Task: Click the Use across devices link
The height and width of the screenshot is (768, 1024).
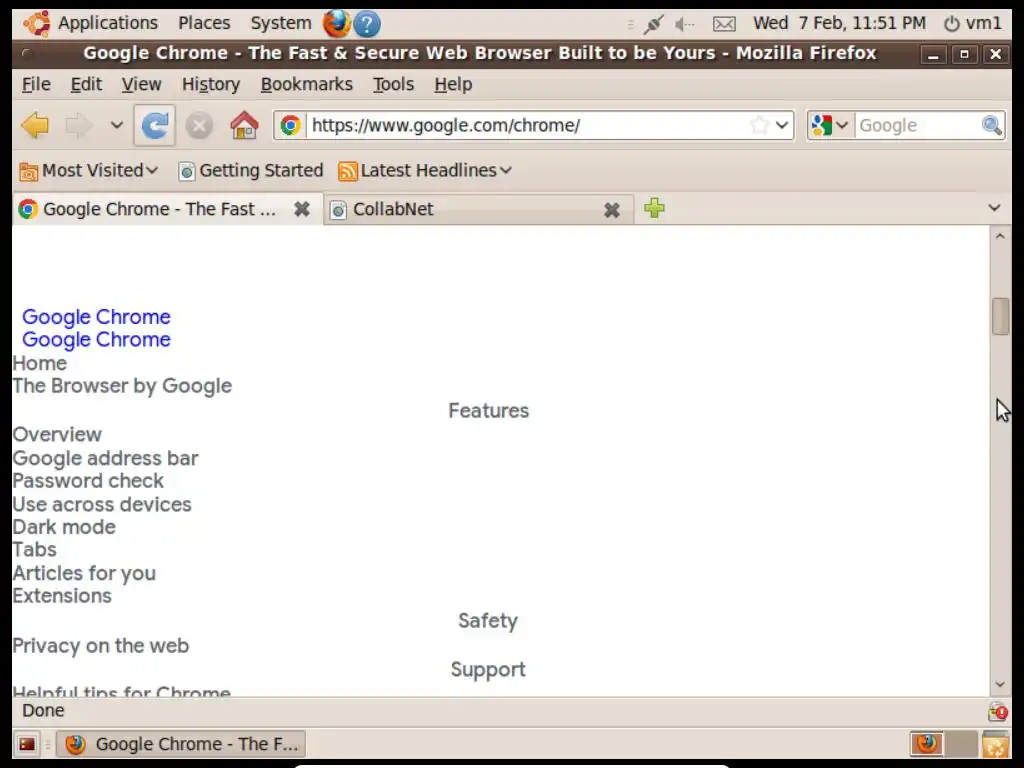Action: pyautogui.click(x=102, y=504)
